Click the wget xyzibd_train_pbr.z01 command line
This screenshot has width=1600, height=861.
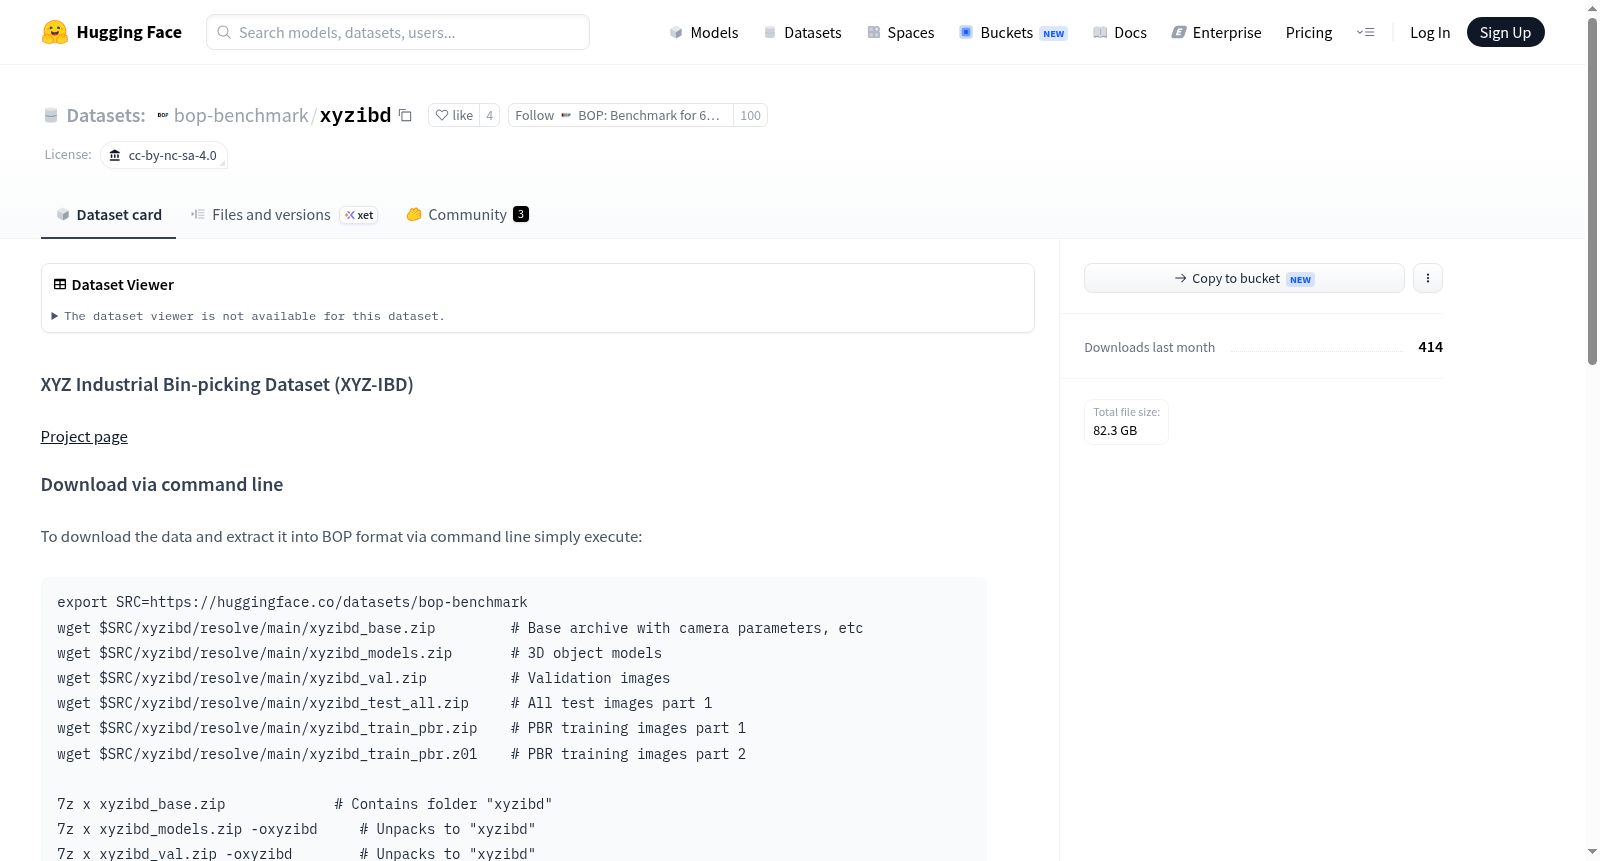tap(401, 754)
